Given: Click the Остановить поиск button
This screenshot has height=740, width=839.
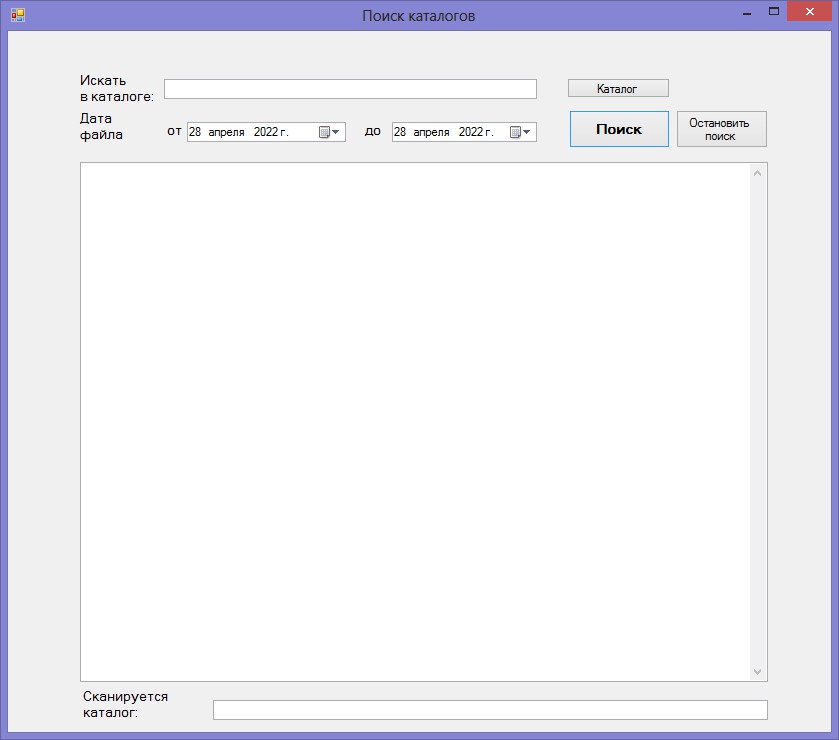Looking at the screenshot, I should [x=721, y=129].
